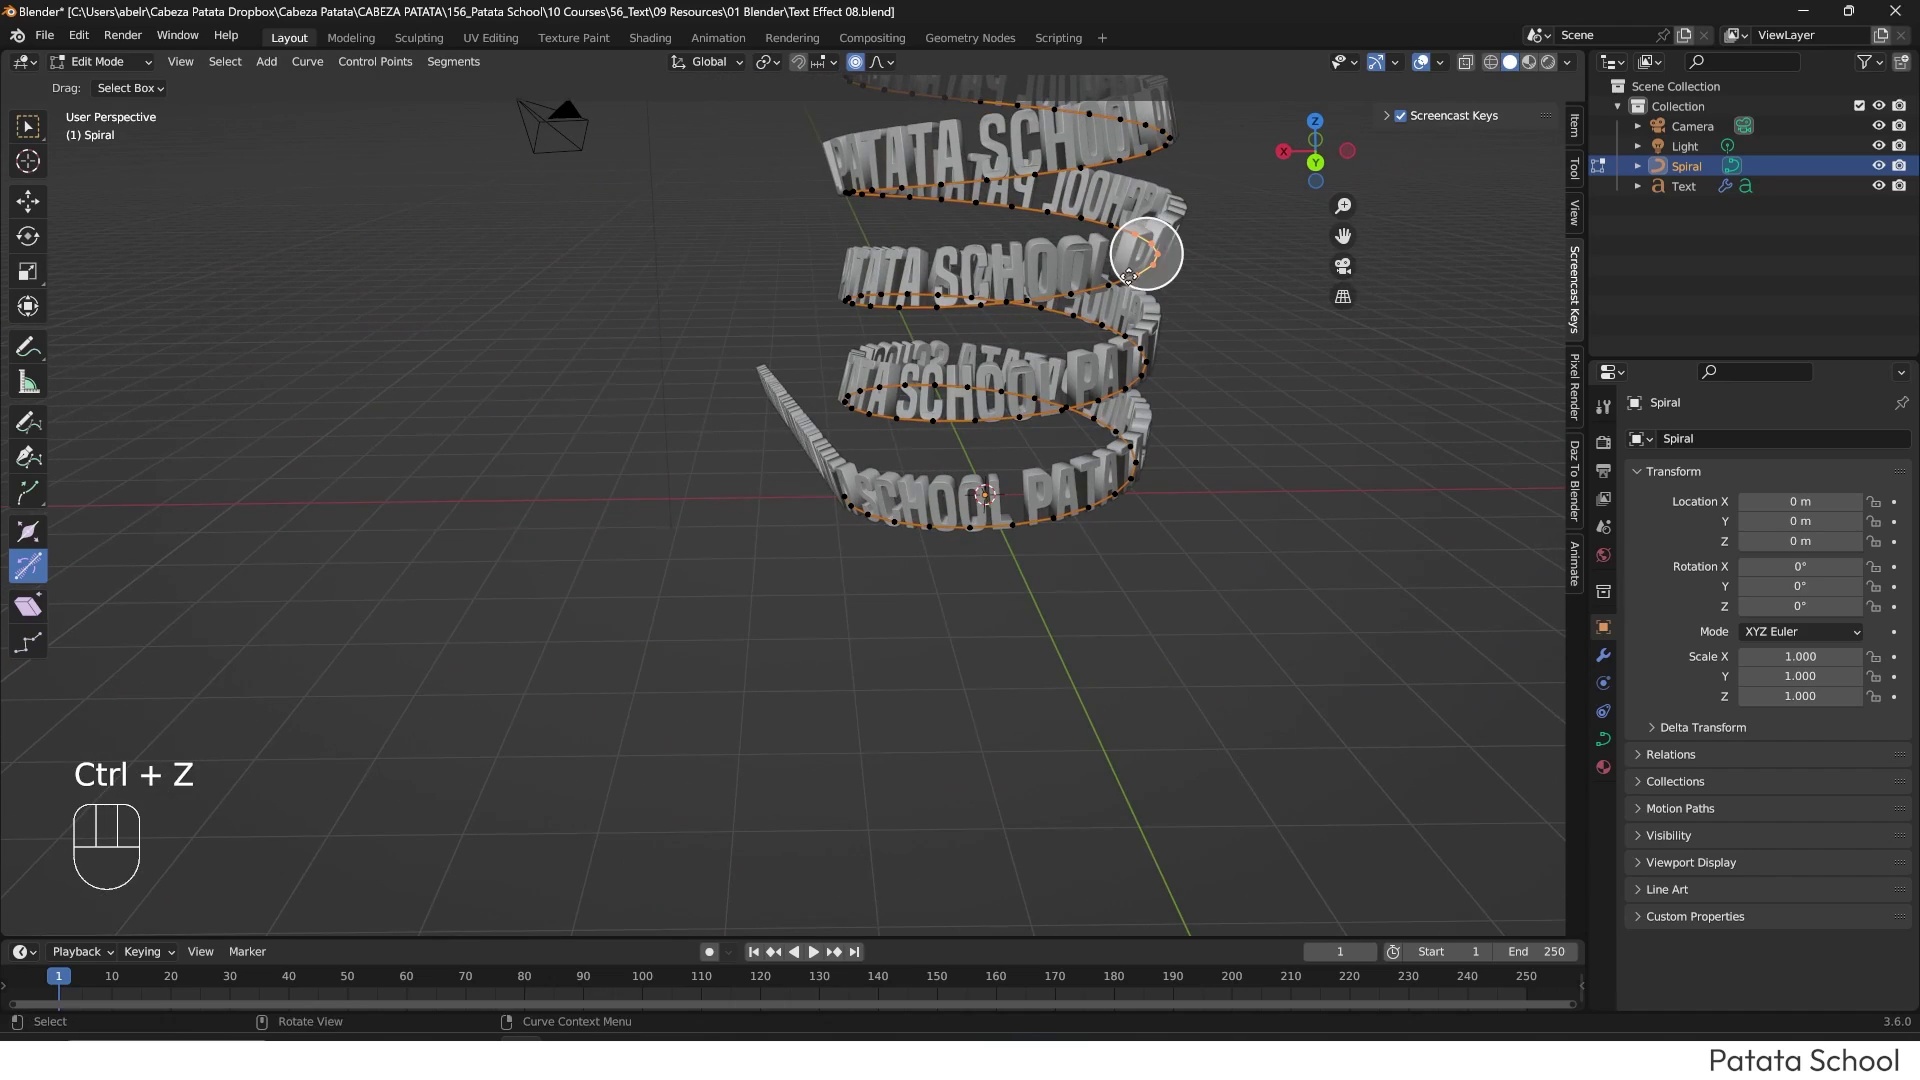
Task: Switch to the Geometry Nodes workspace tab
Action: tap(970, 38)
